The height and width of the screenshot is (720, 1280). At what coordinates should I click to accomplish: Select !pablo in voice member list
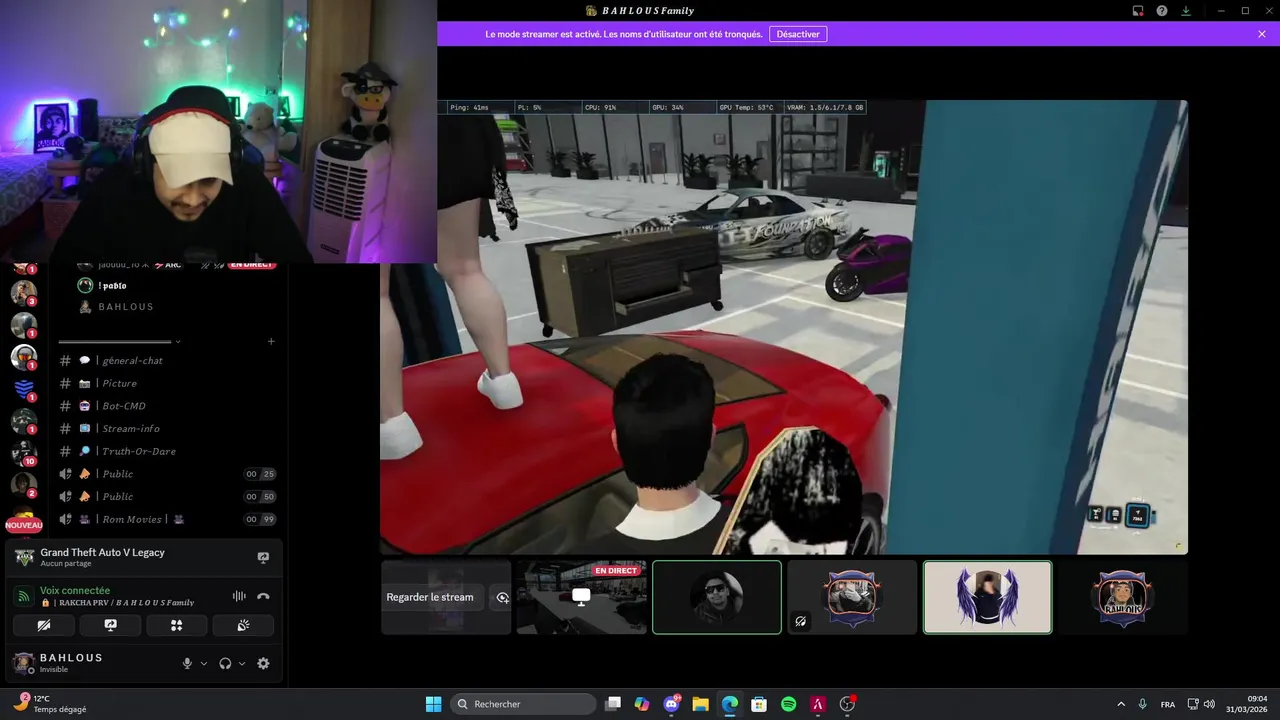[112, 285]
